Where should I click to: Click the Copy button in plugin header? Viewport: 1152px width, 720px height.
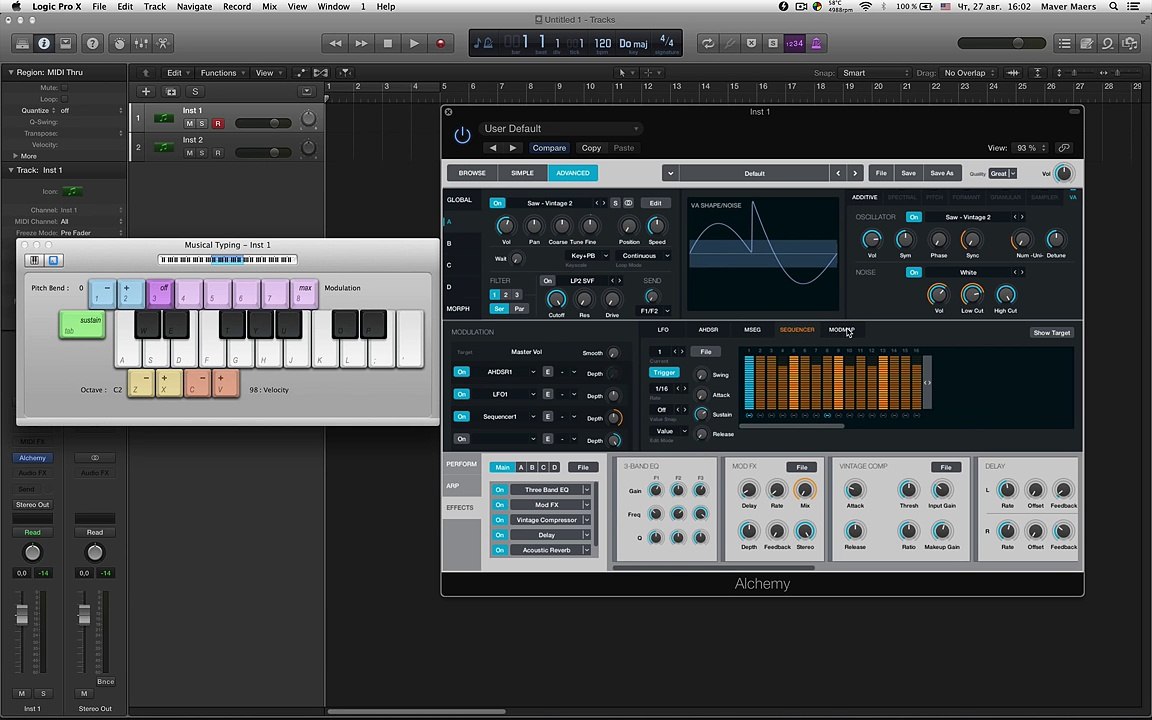pos(591,148)
